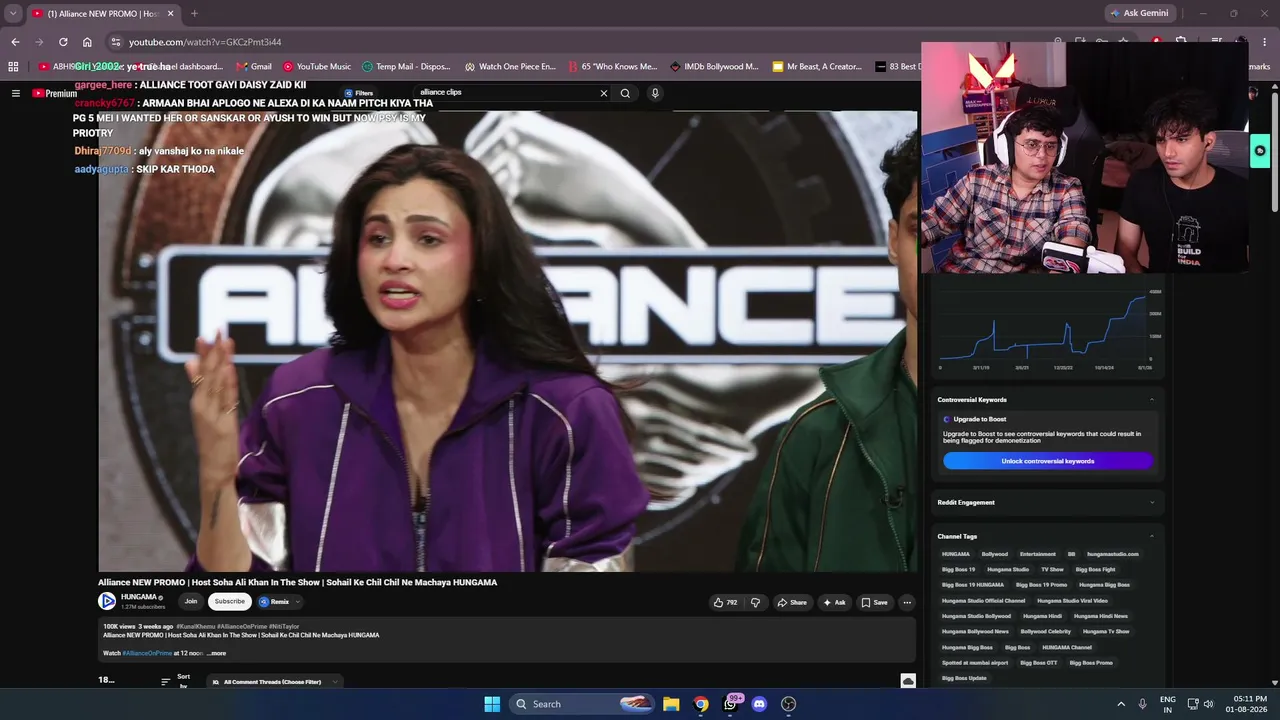This screenshot has height=720, width=1280.
Task: Go back to the previous browser page
Action: pyautogui.click(x=15, y=42)
